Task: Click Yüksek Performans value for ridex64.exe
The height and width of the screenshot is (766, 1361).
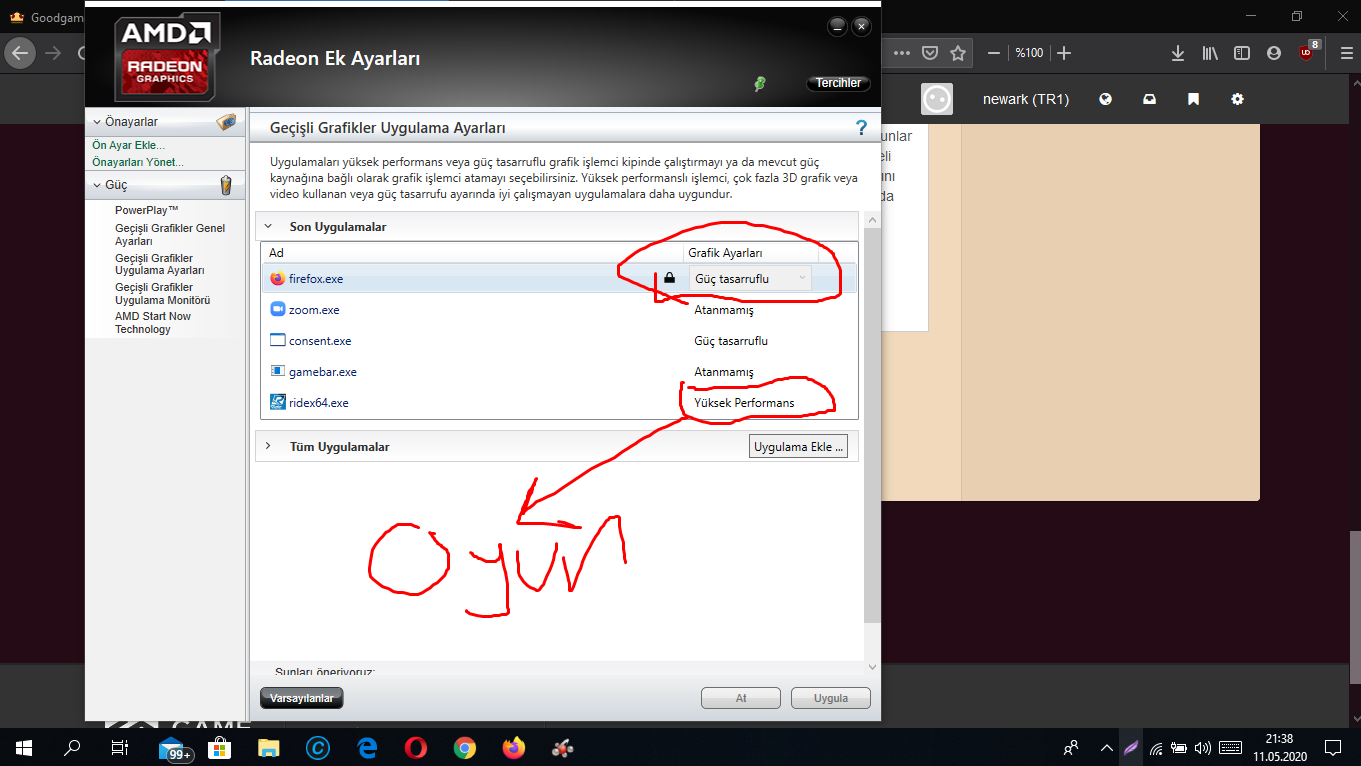Action: coord(744,403)
